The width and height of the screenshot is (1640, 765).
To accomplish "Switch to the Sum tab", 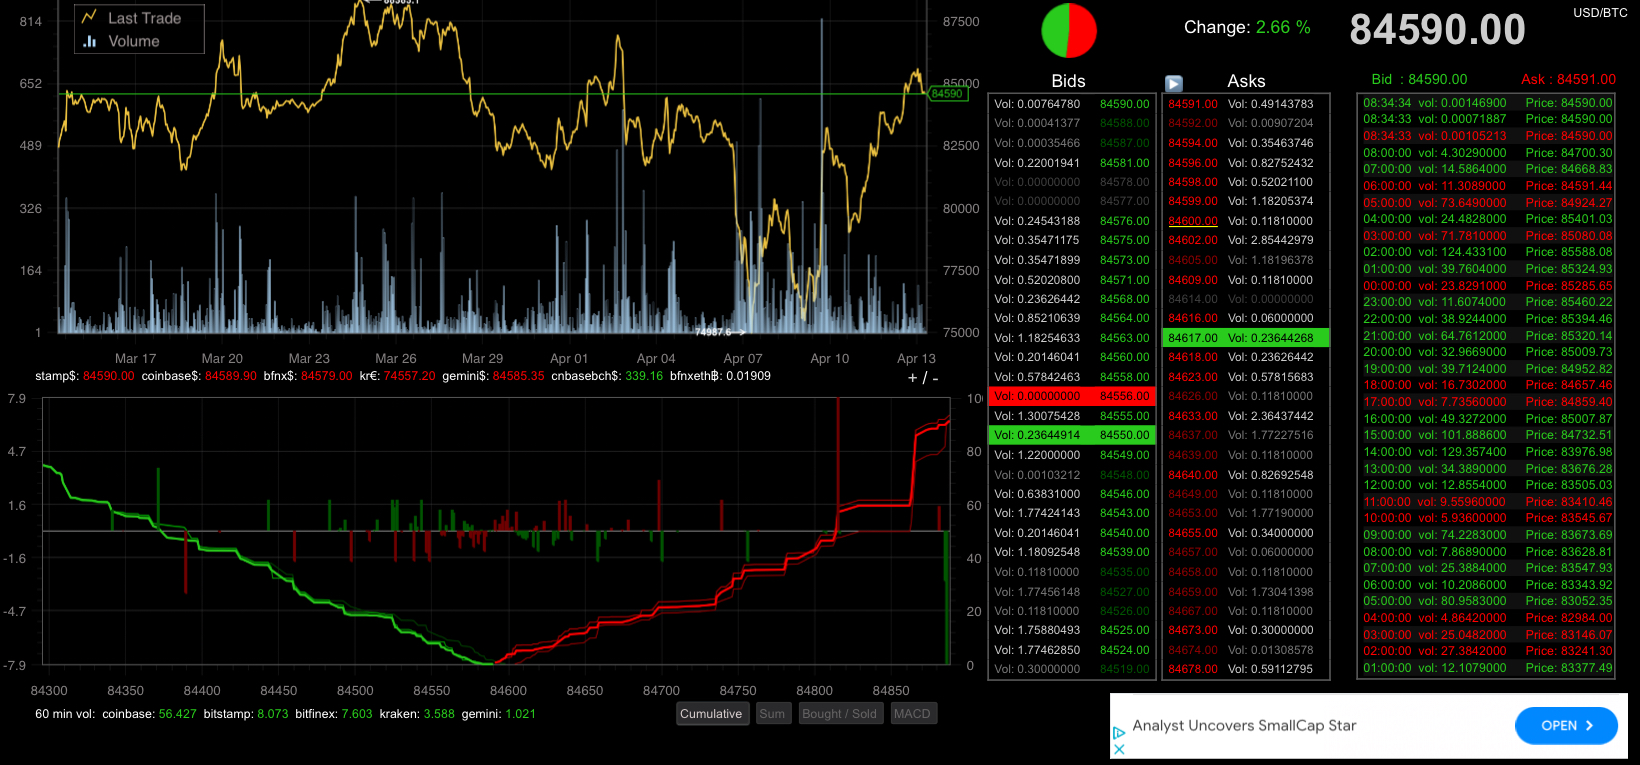I will point(772,714).
